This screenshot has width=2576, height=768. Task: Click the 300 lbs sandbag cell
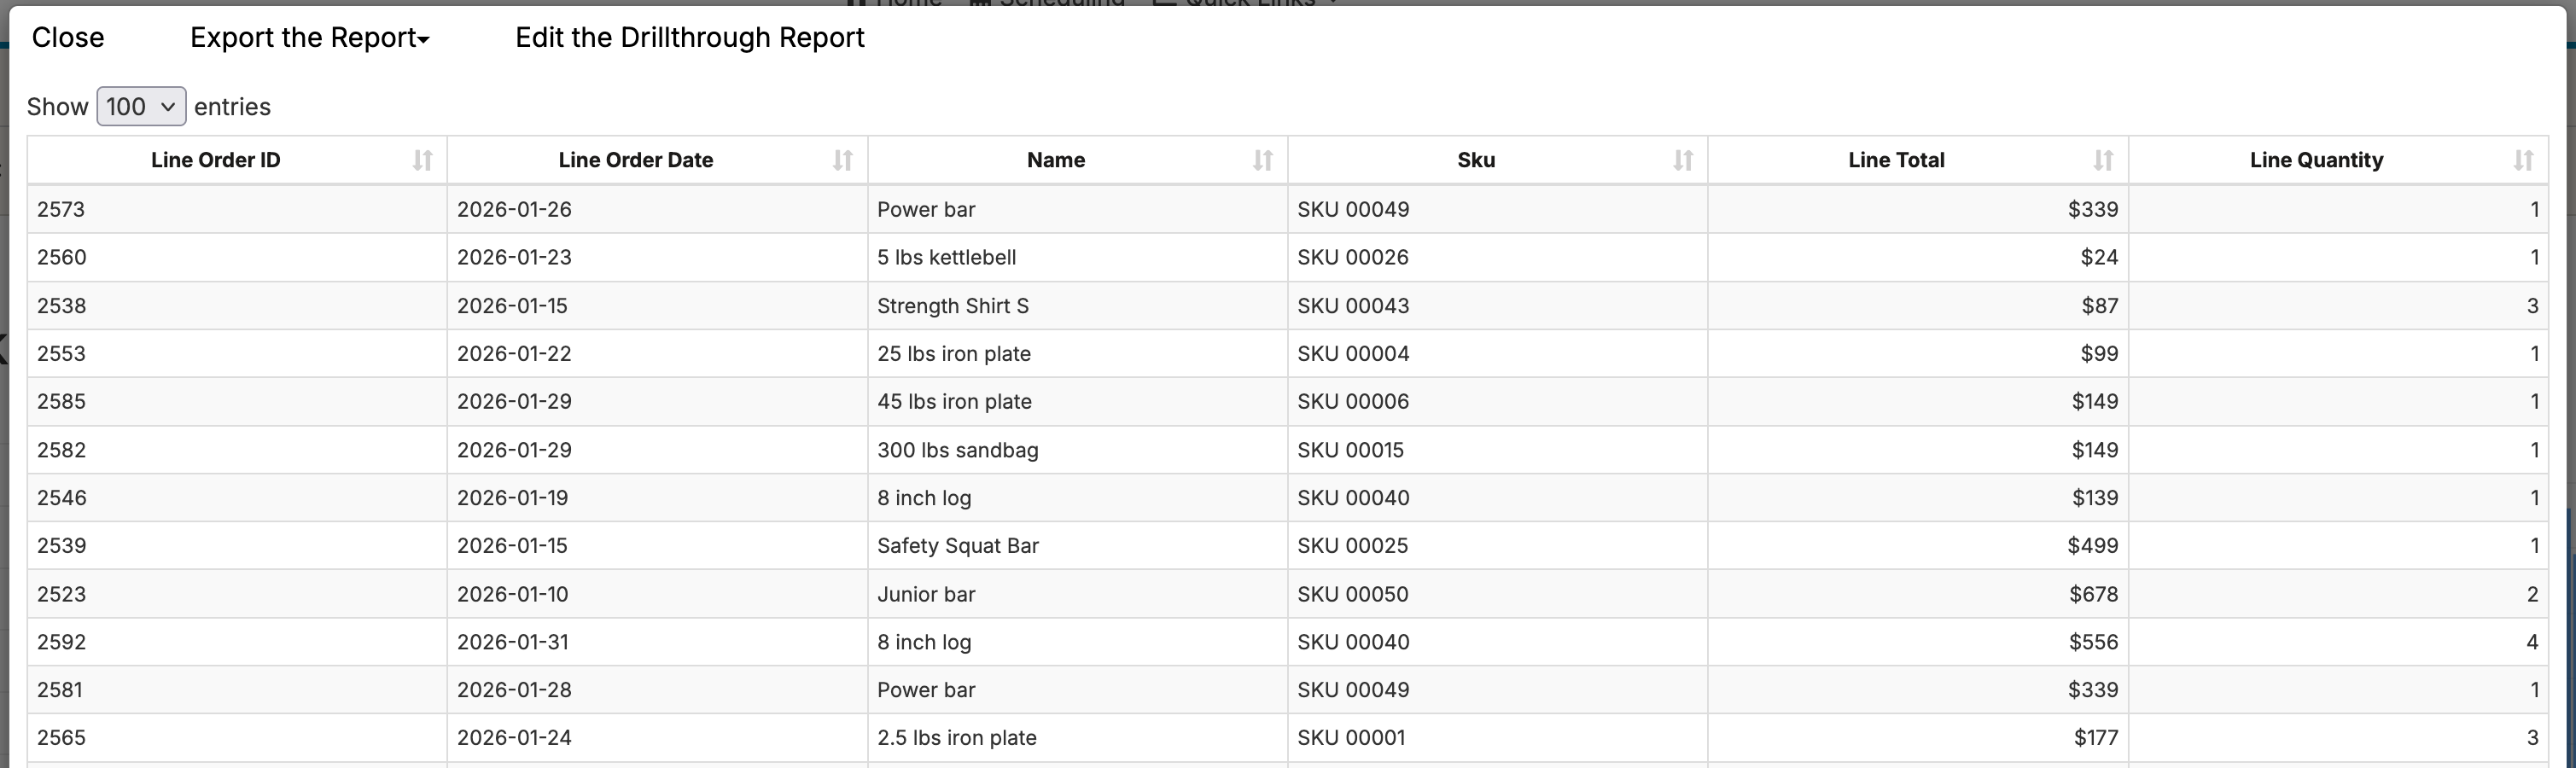(957, 450)
